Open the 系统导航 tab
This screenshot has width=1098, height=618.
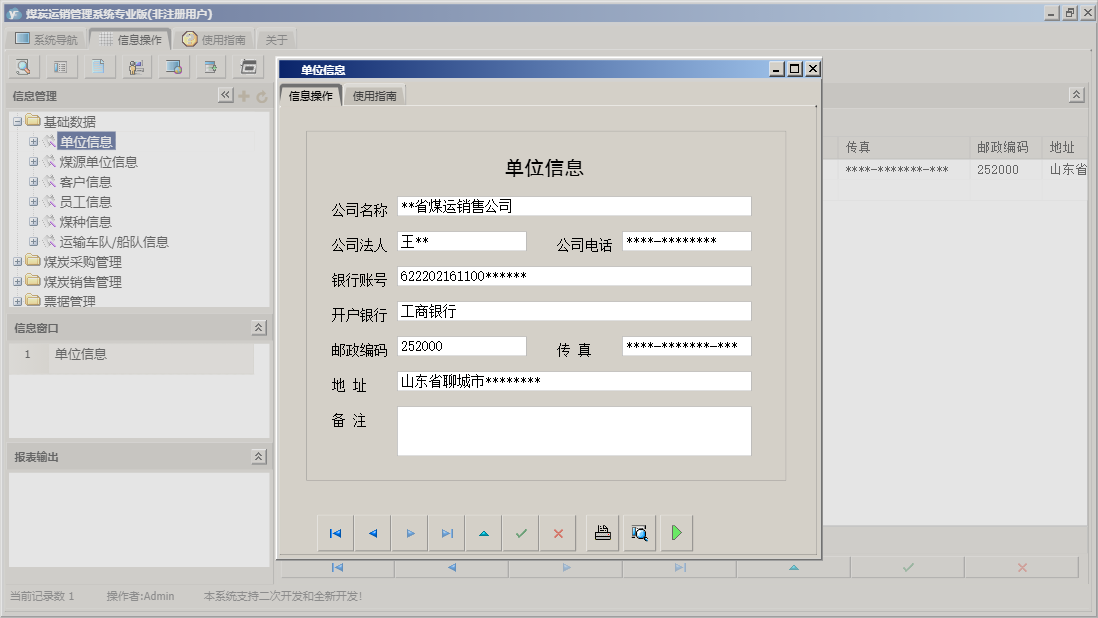click(46, 38)
